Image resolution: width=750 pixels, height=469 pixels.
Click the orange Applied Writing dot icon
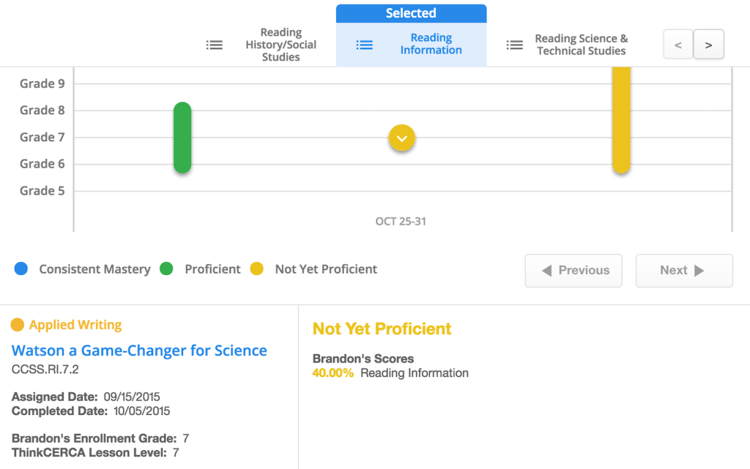(17, 325)
